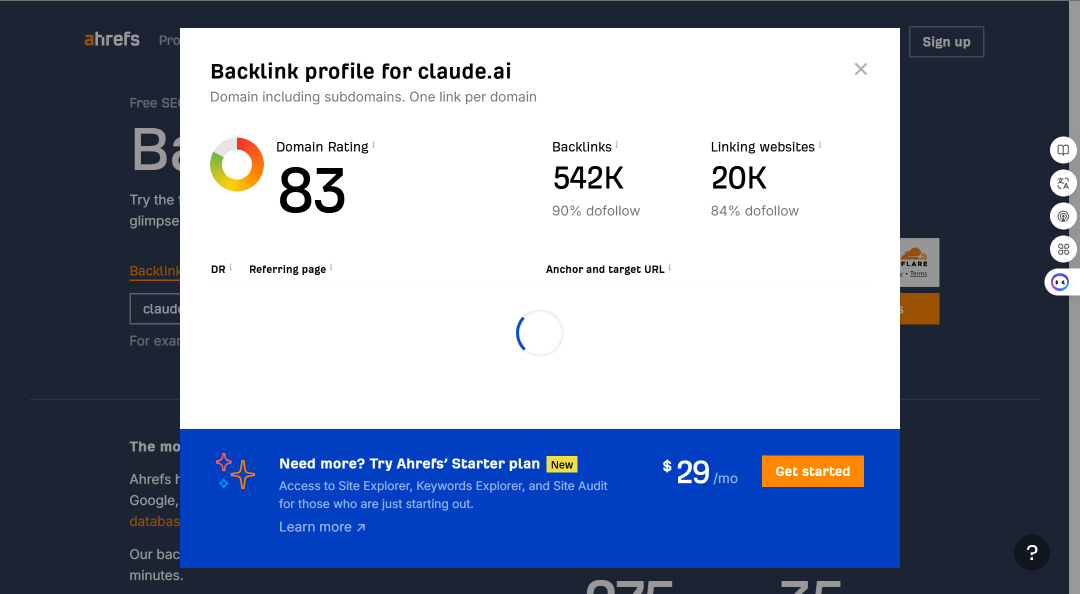Click the Linking websites info icon
The width and height of the screenshot is (1080, 594).
[820, 145]
